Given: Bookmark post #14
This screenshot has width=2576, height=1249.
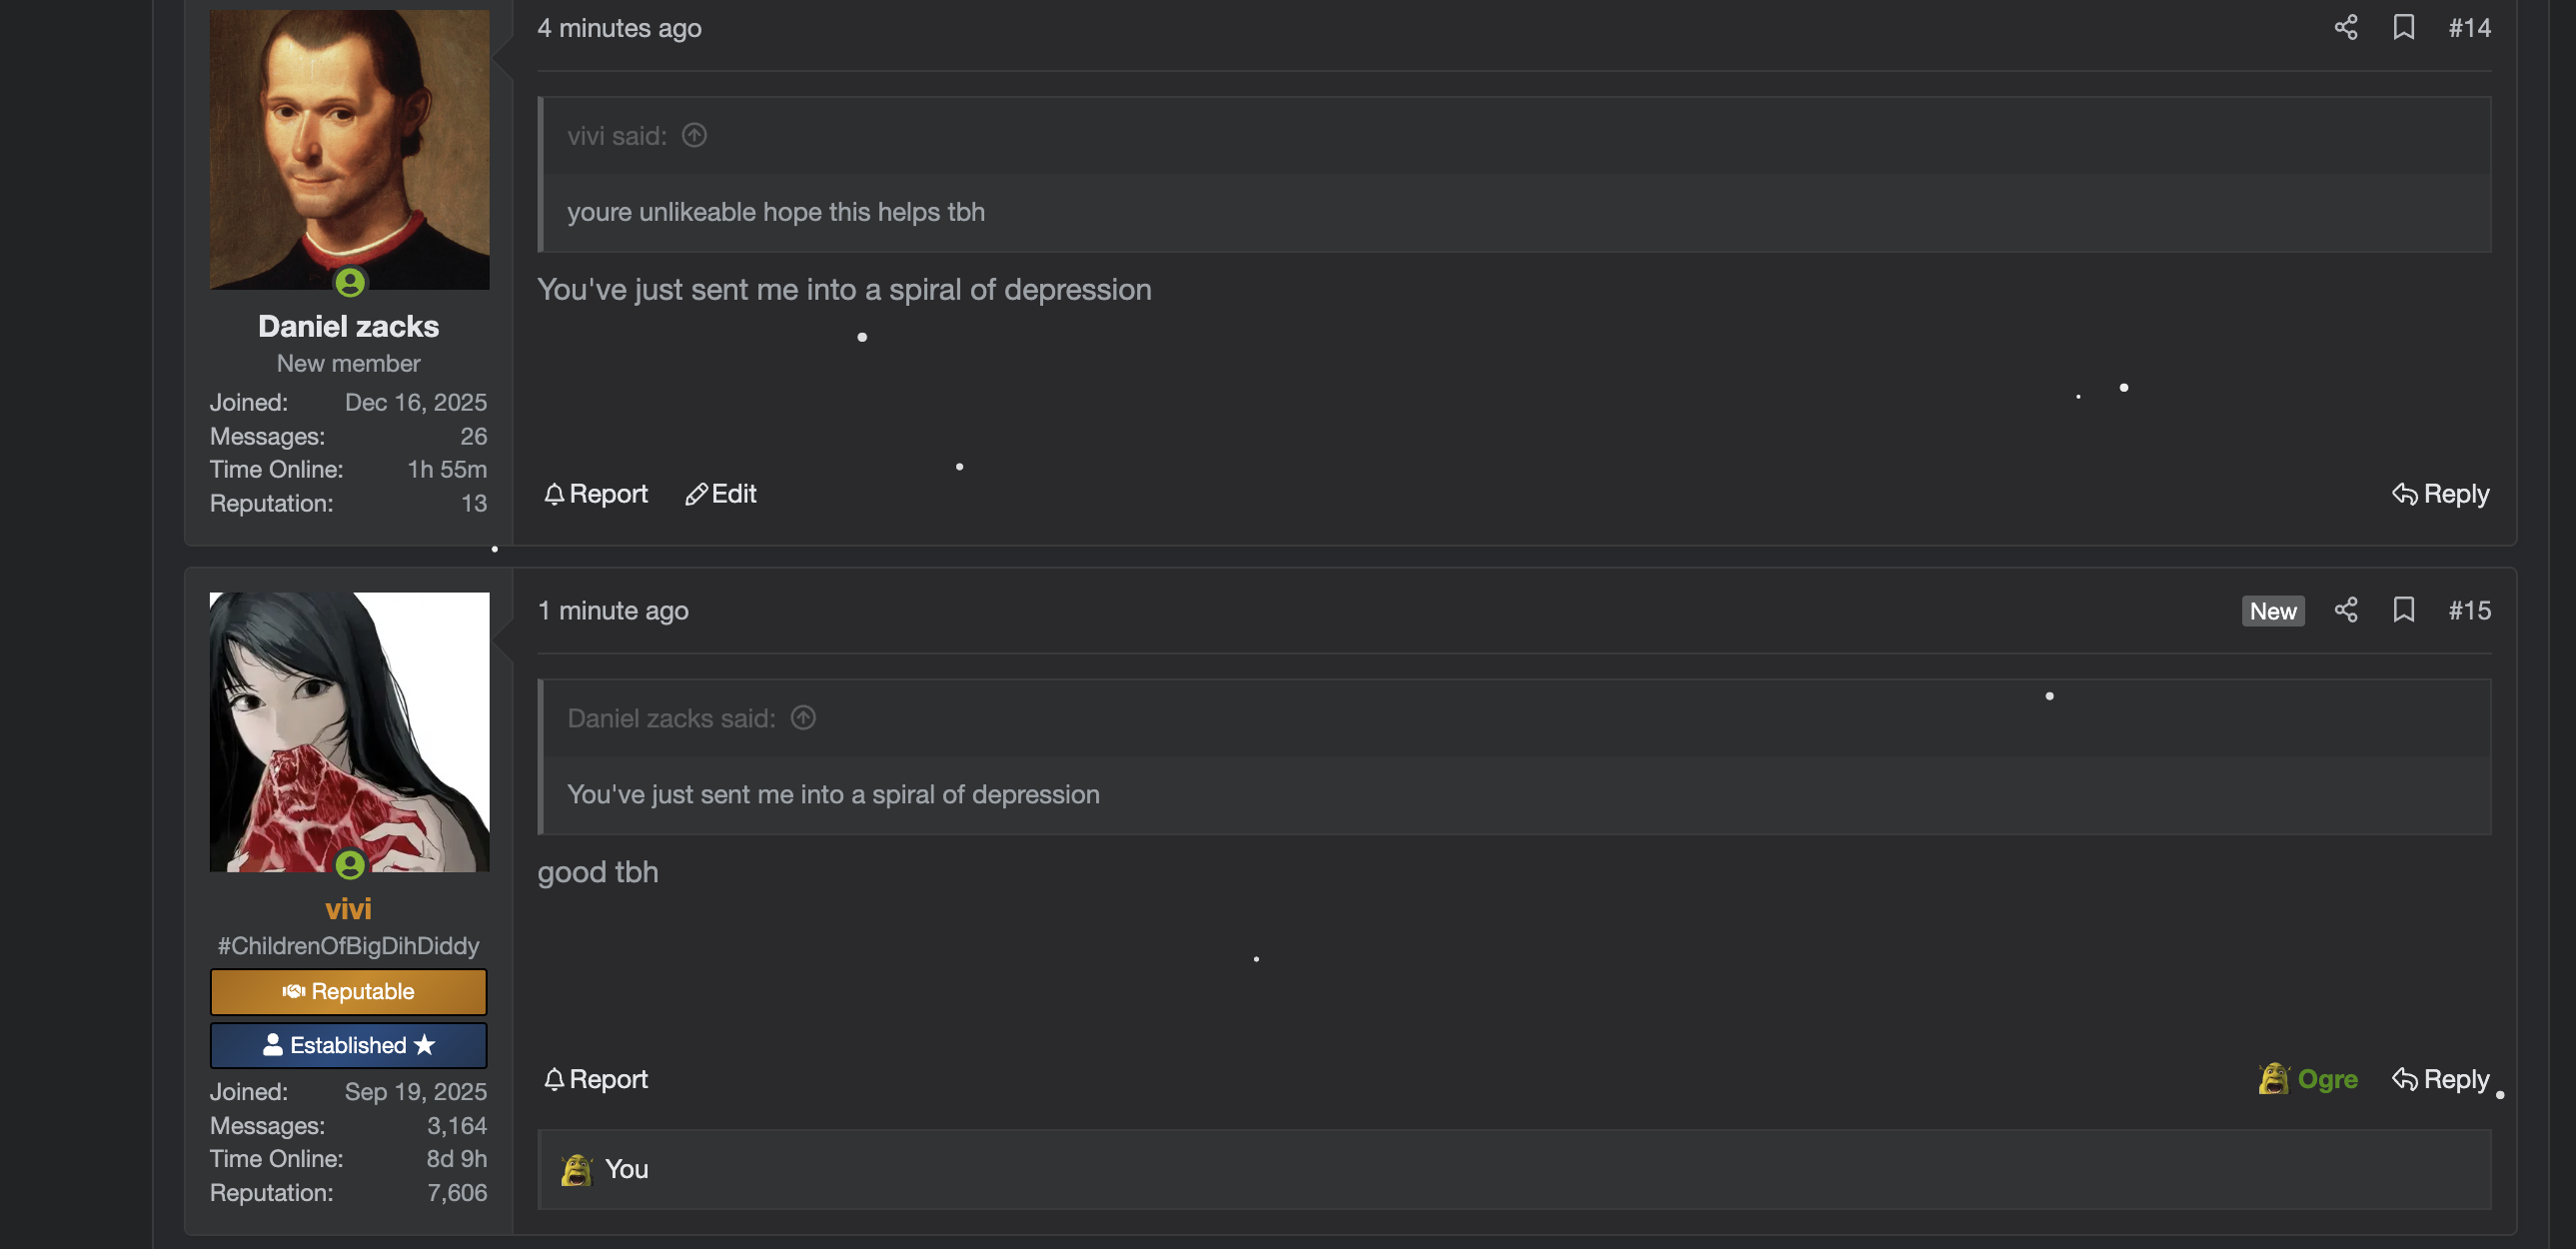Looking at the screenshot, I should coord(2403,27).
